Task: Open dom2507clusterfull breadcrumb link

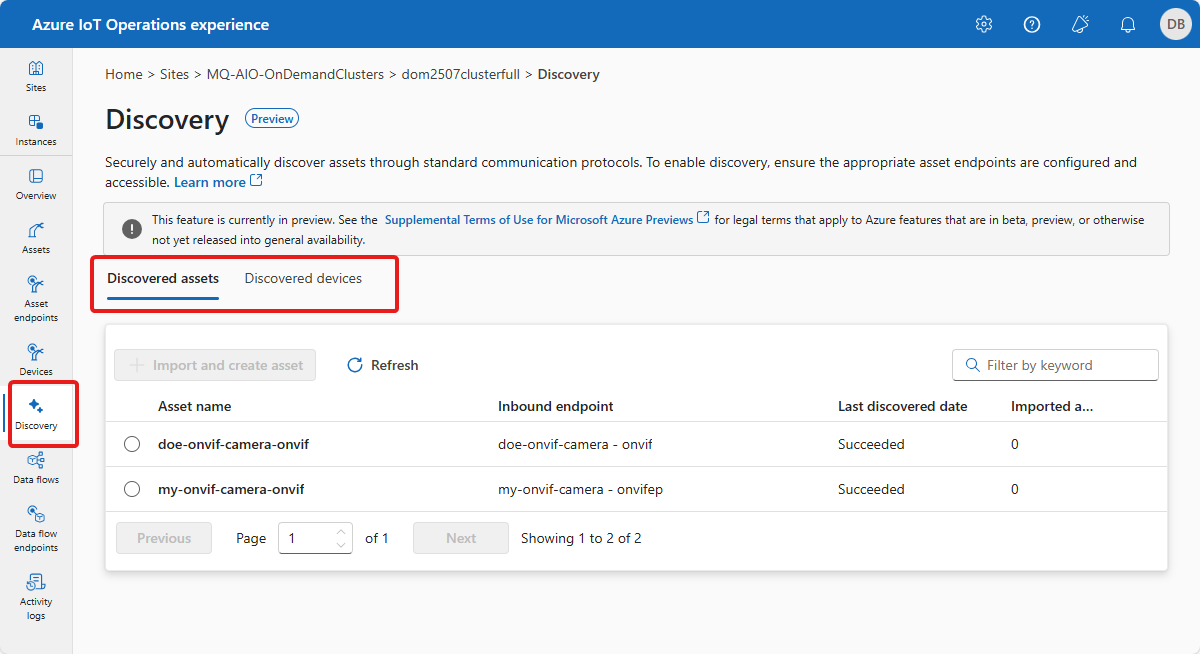Action: 460,74
